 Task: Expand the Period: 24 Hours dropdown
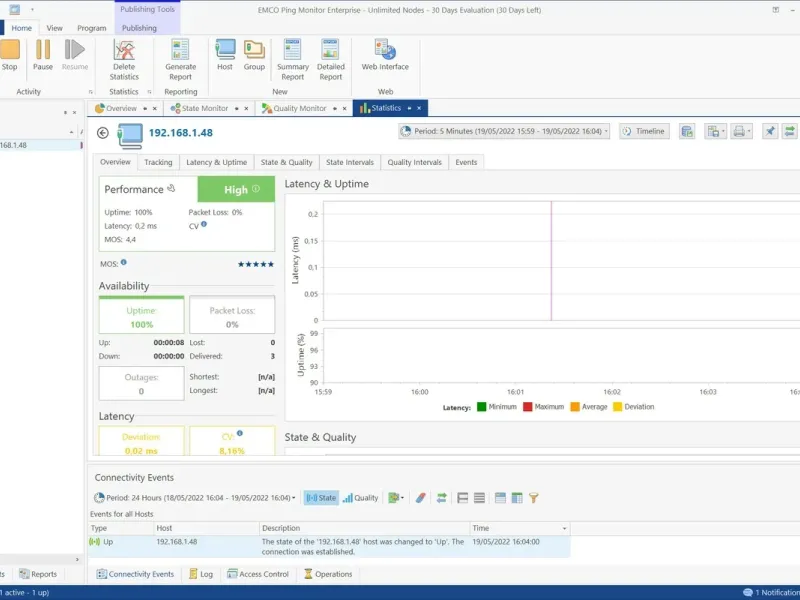(195, 497)
